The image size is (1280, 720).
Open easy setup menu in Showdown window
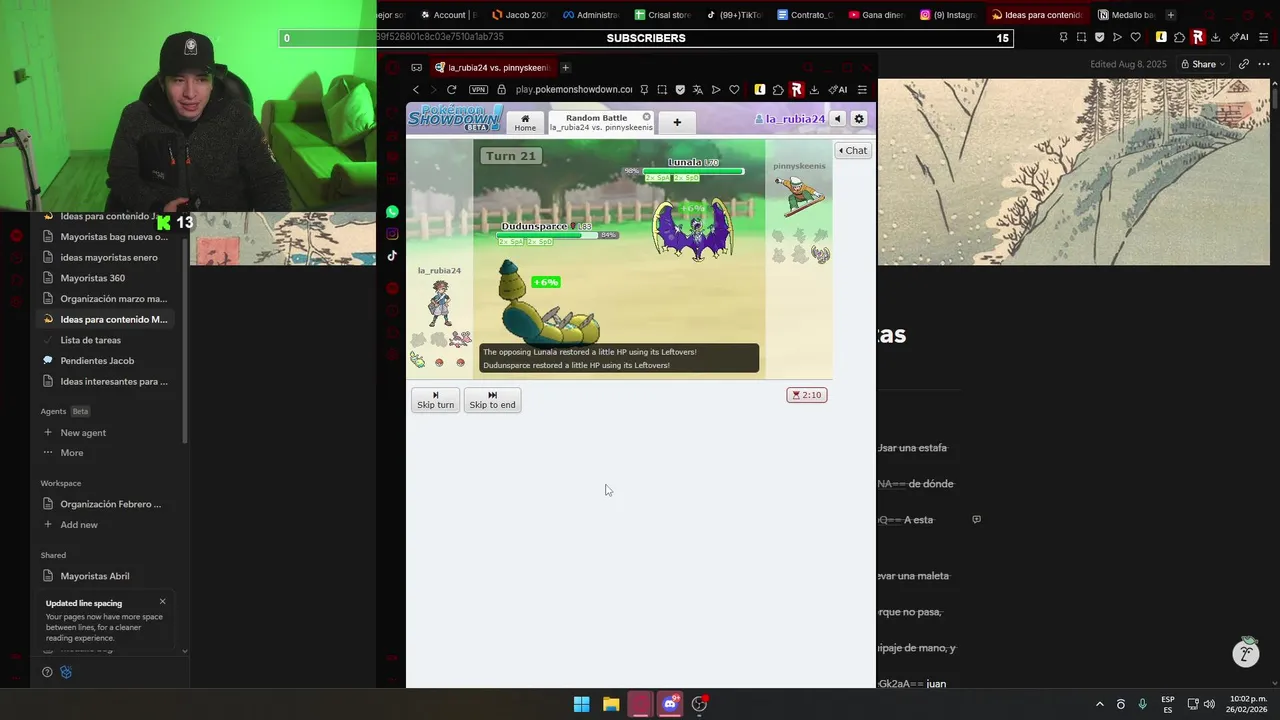[862, 90]
